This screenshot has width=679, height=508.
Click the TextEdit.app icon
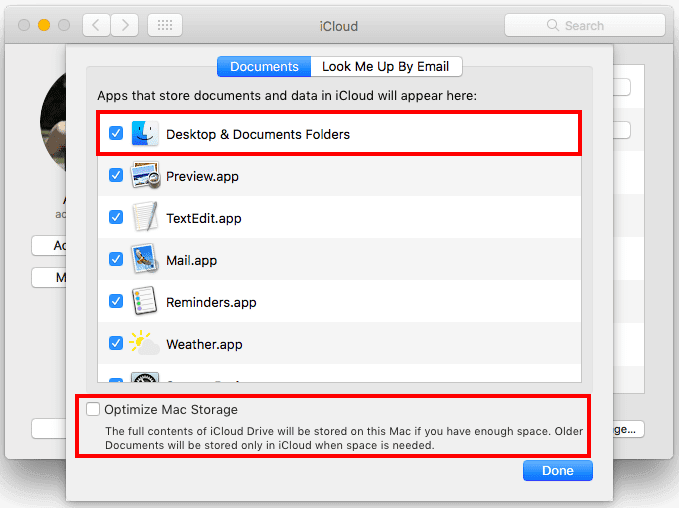pyautogui.click(x=145, y=218)
